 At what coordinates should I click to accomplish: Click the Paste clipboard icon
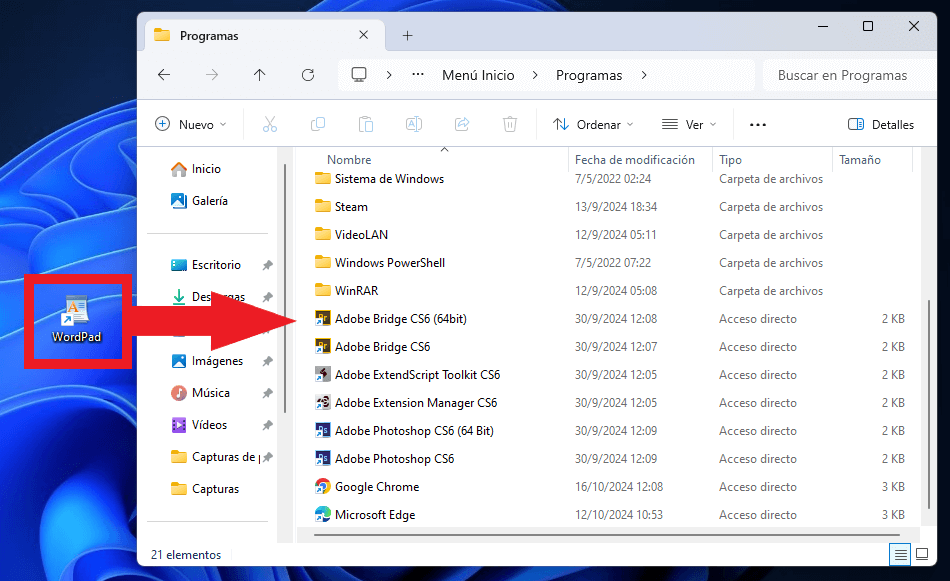(366, 124)
